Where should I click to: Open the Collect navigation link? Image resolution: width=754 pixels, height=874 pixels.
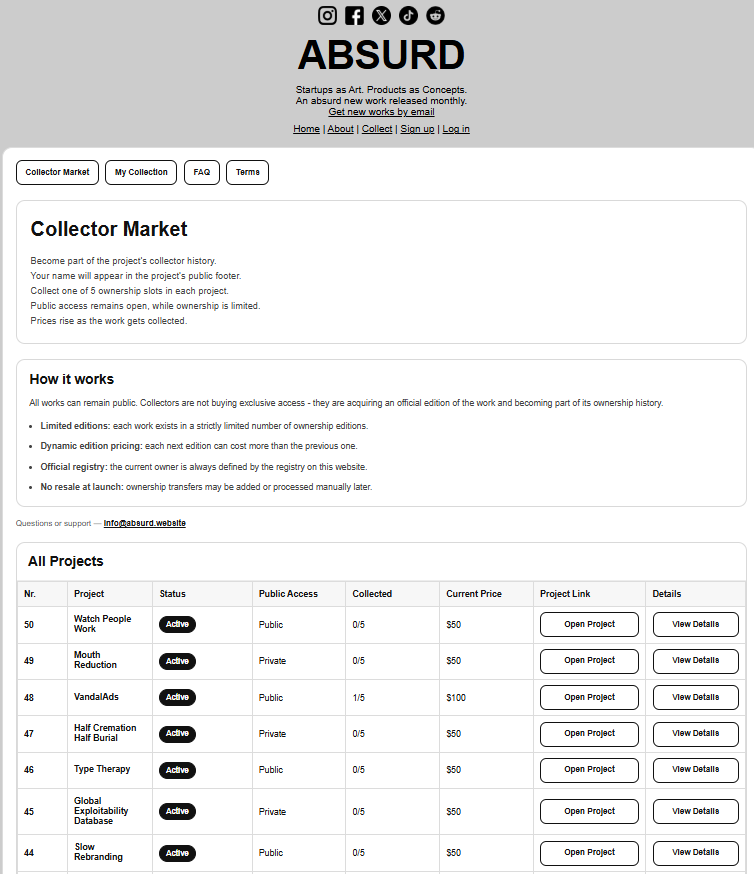tap(377, 129)
